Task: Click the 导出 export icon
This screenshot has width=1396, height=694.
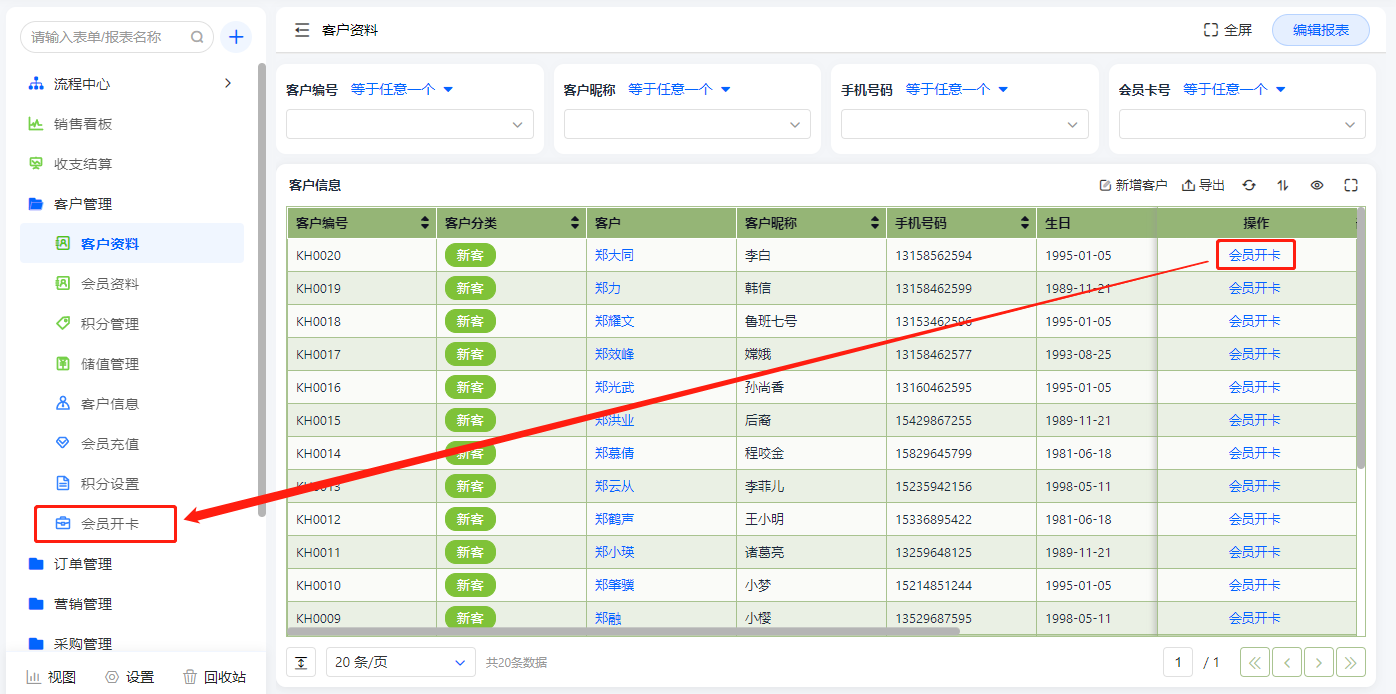Action: 1203,185
